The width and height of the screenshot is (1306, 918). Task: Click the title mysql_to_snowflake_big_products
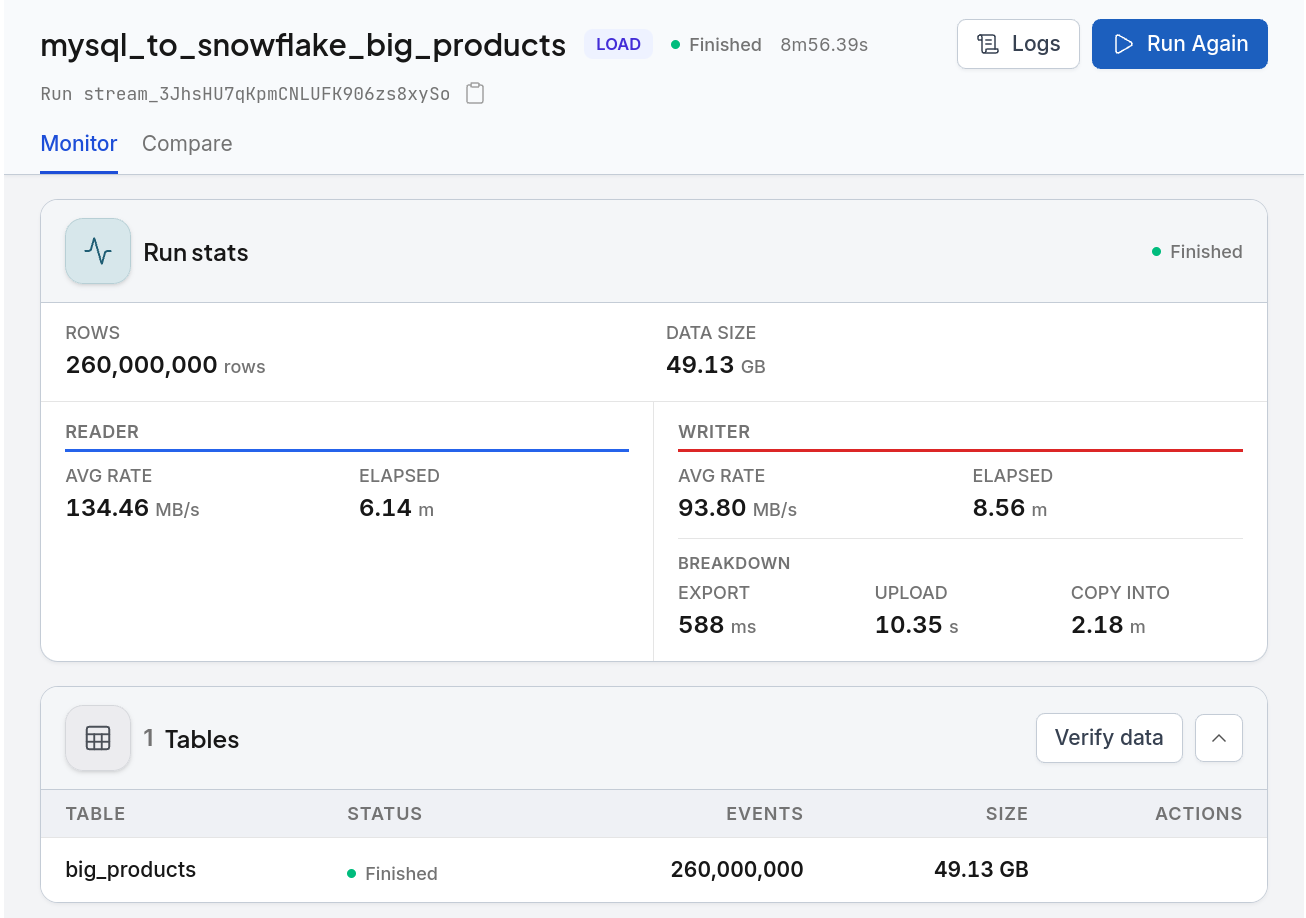tap(303, 45)
